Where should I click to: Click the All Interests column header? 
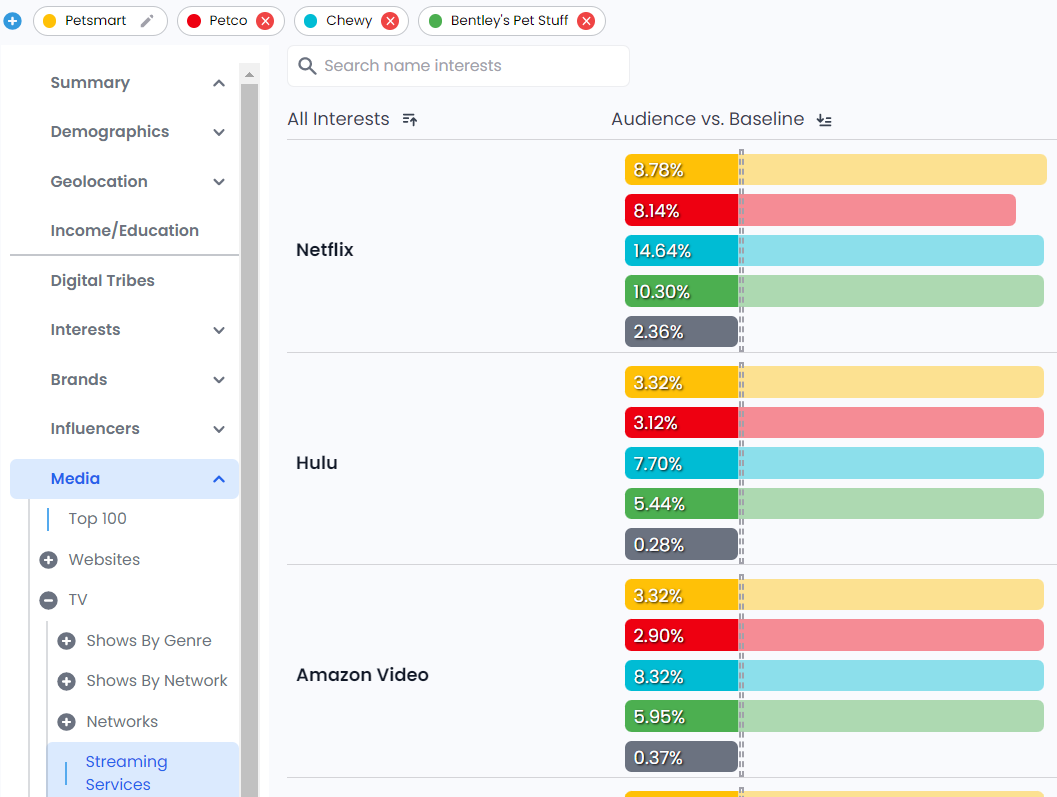tap(338, 119)
